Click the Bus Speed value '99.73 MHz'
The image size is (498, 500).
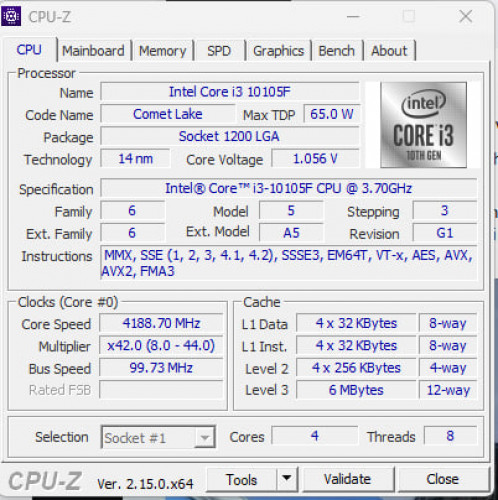[161, 368]
